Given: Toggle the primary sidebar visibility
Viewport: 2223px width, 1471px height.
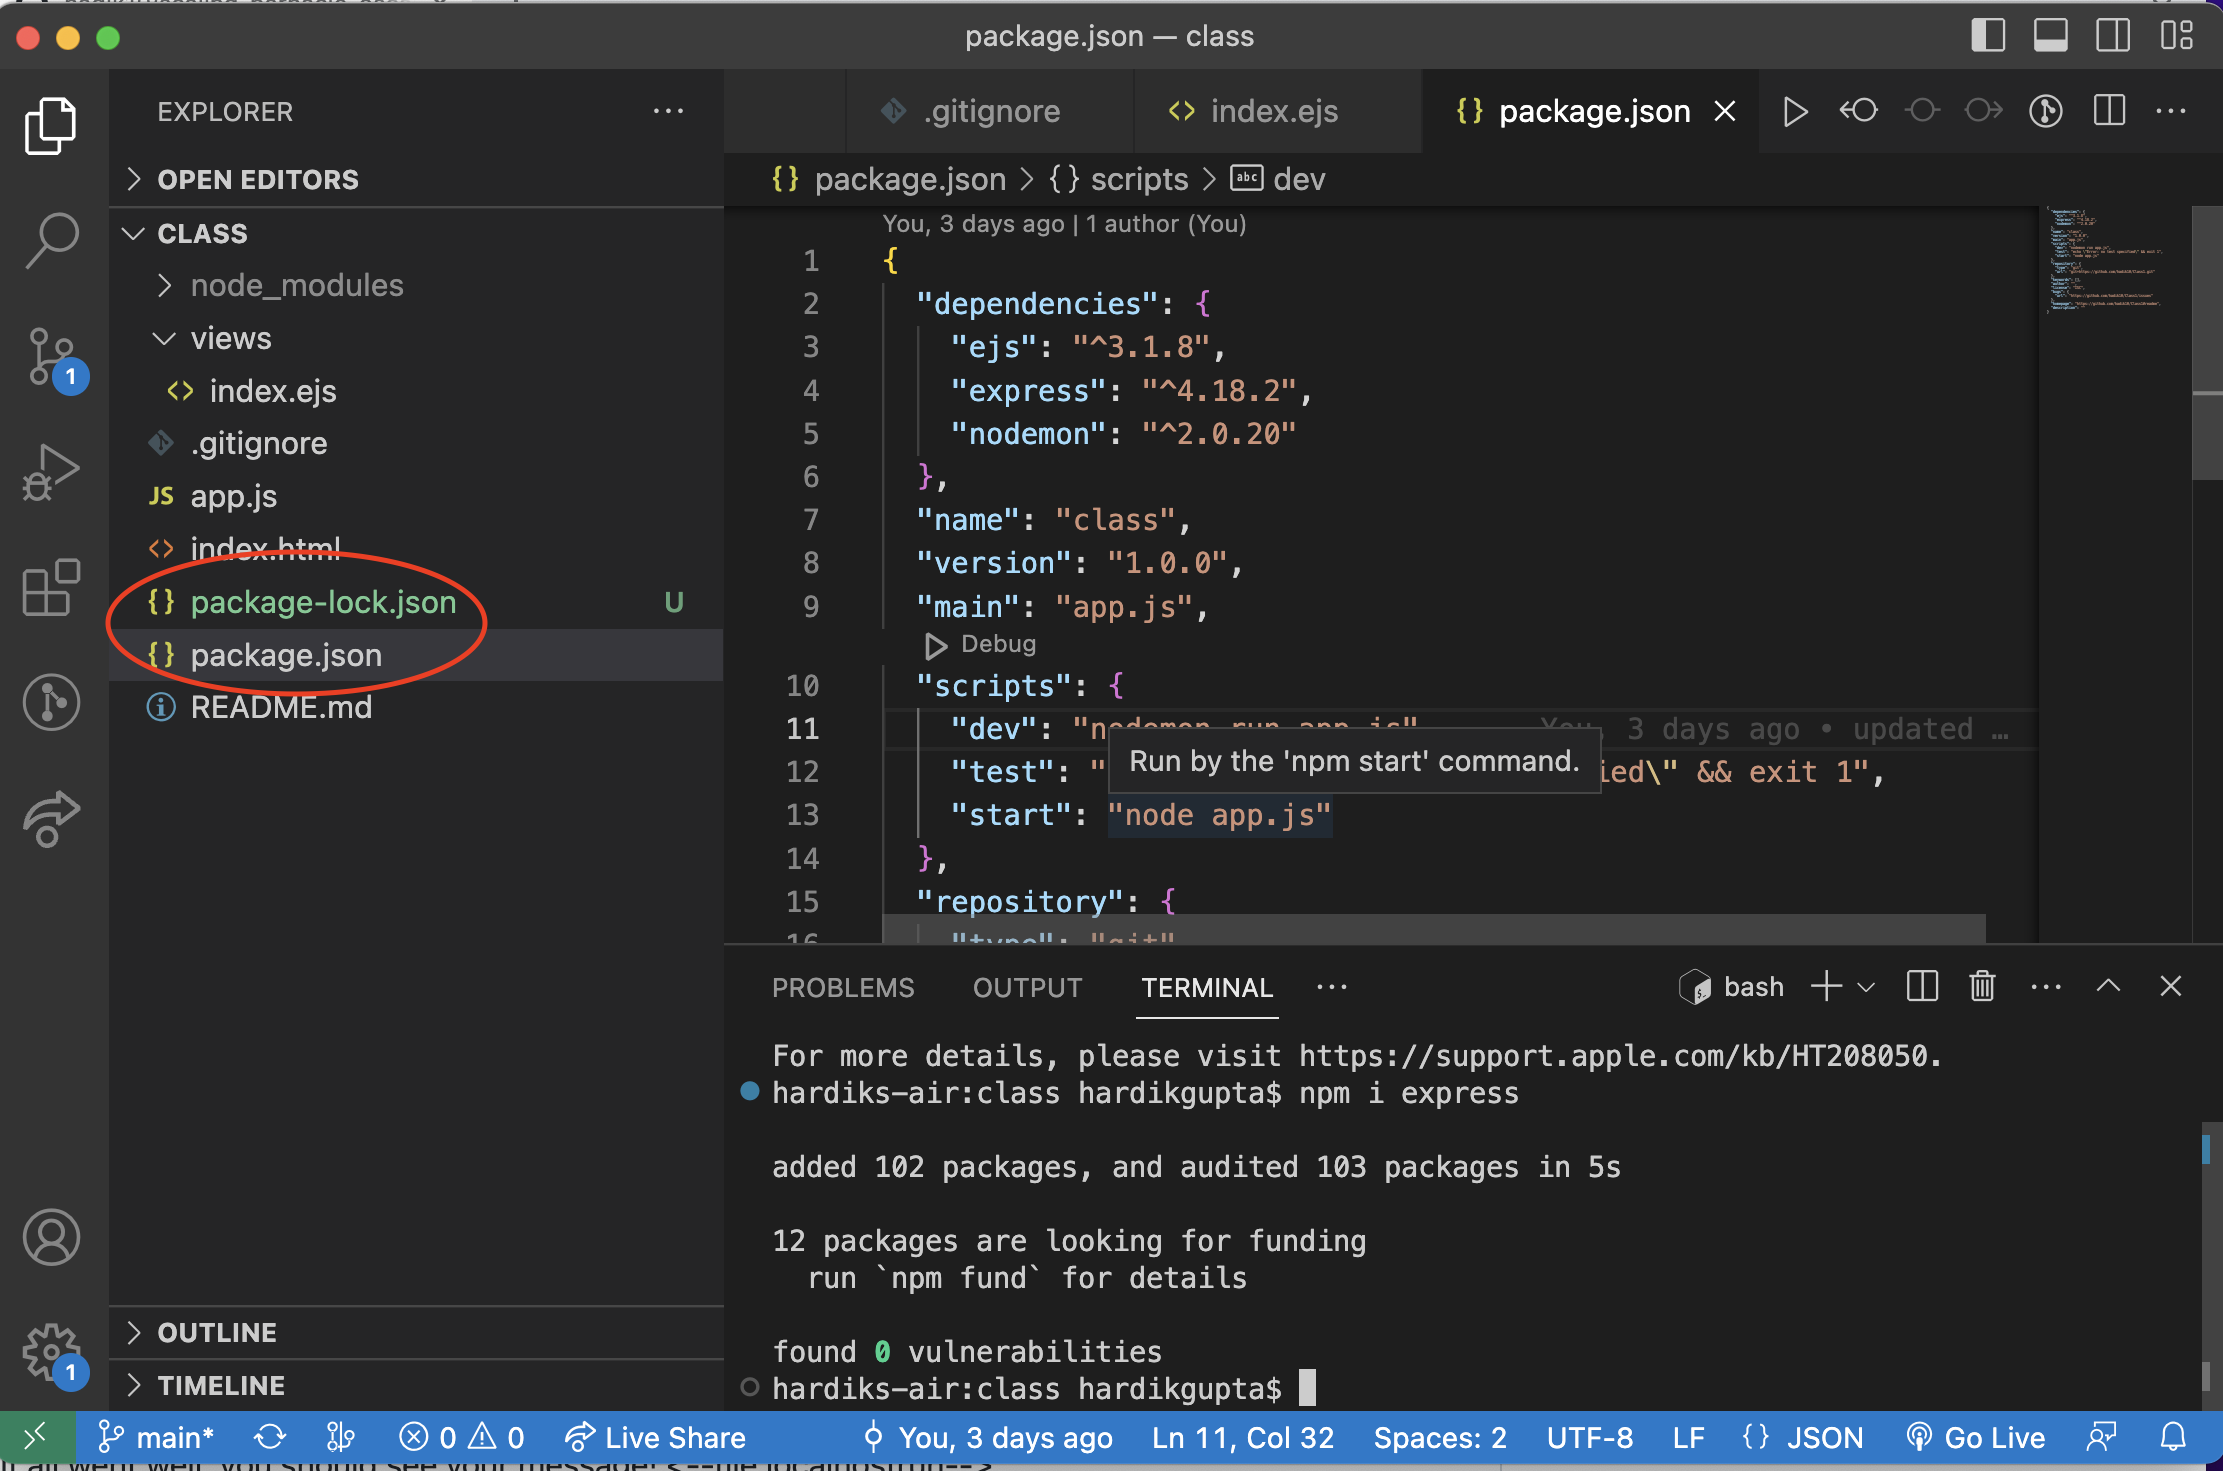Looking at the screenshot, I should coord(1989,36).
